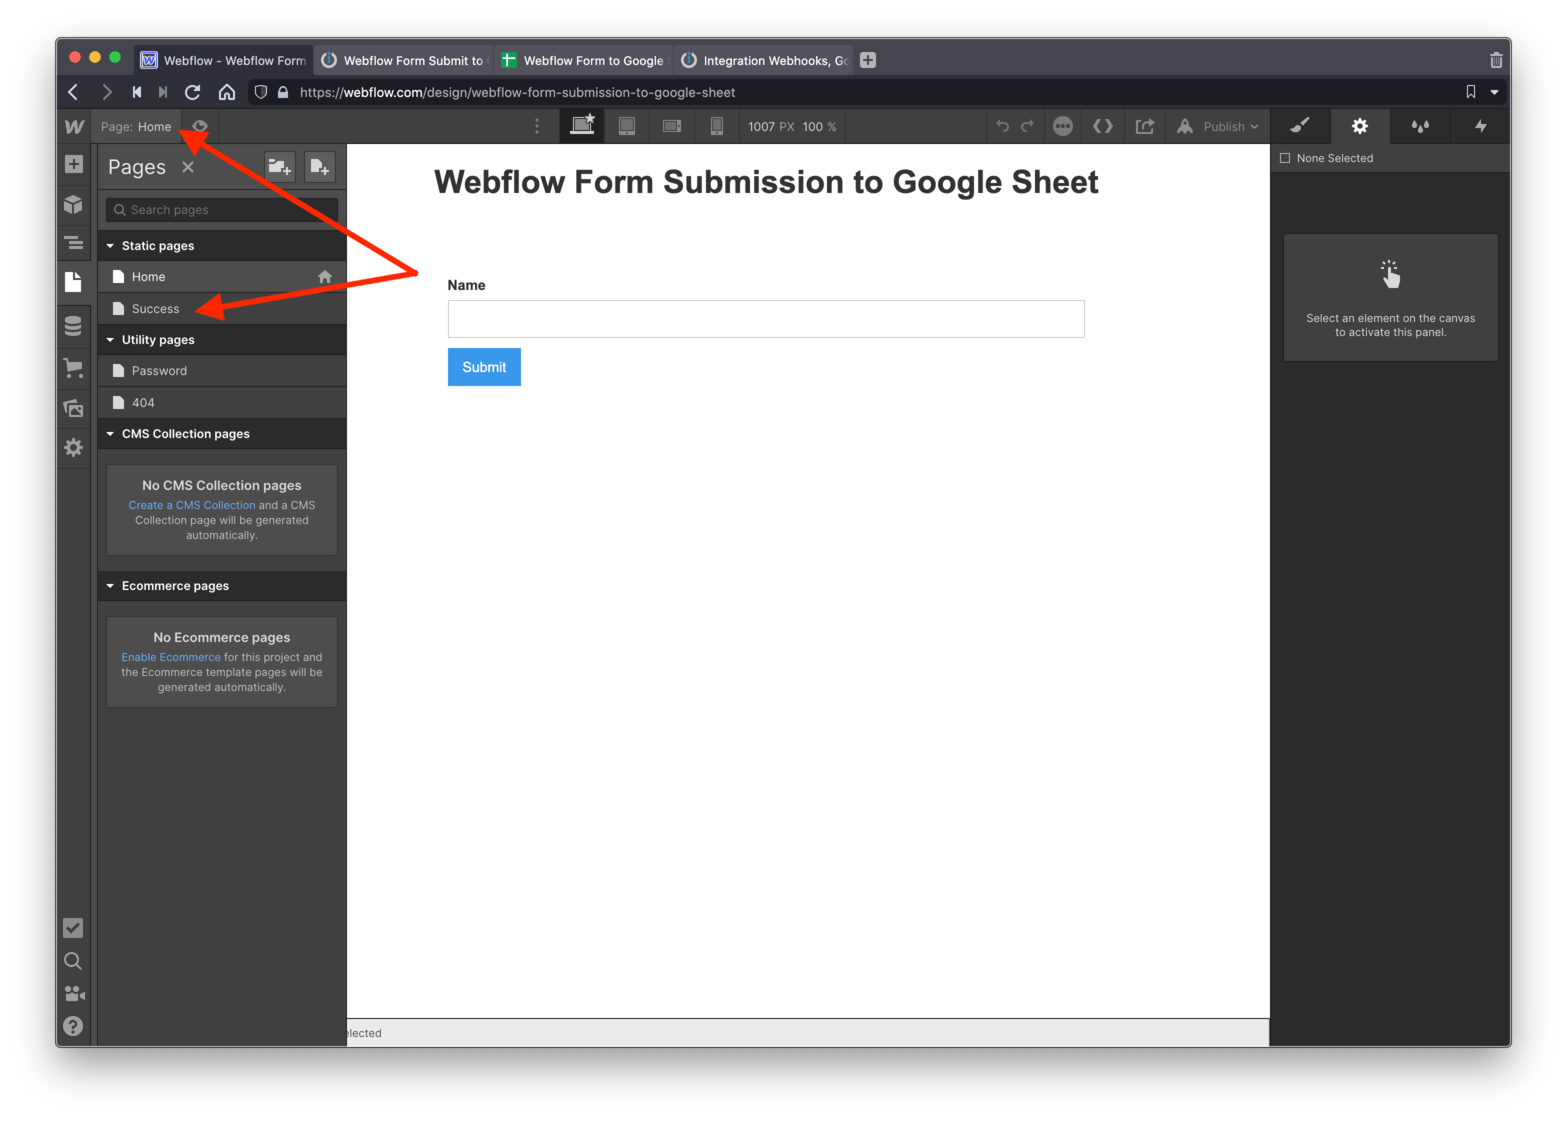Viewport: 1567px width, 1121px height.
Task: Open the export code icon
Action: click(x=1103, y=126)
